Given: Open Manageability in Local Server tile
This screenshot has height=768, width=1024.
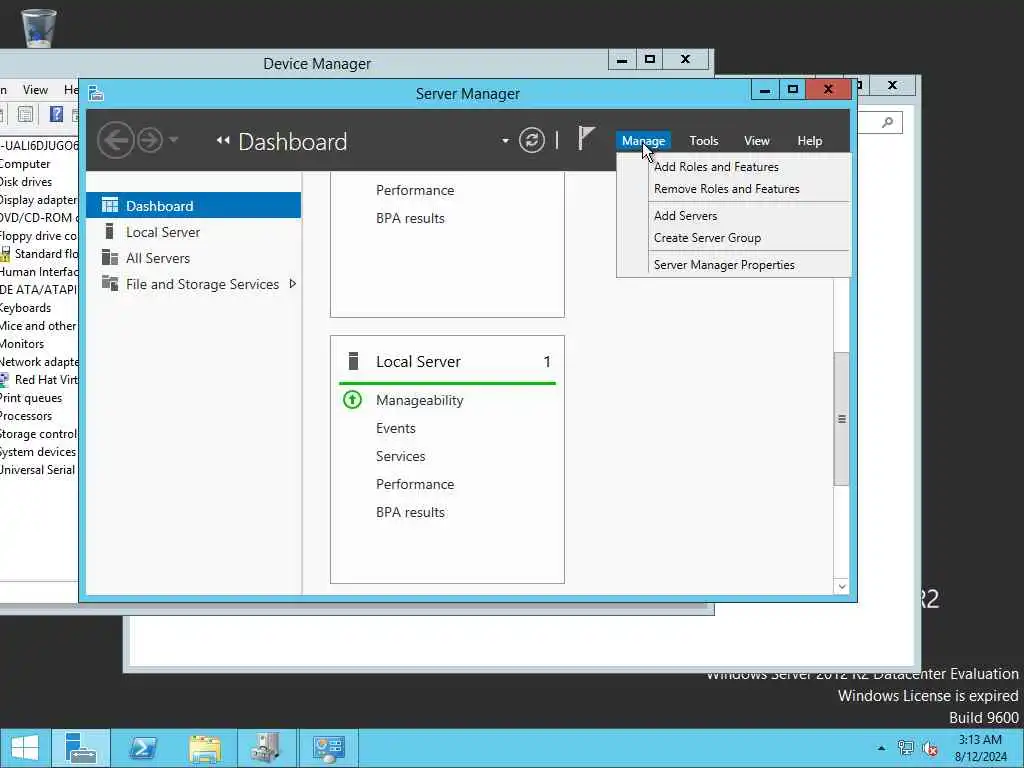Looking at the screenshot, I should tap(419, 400).
